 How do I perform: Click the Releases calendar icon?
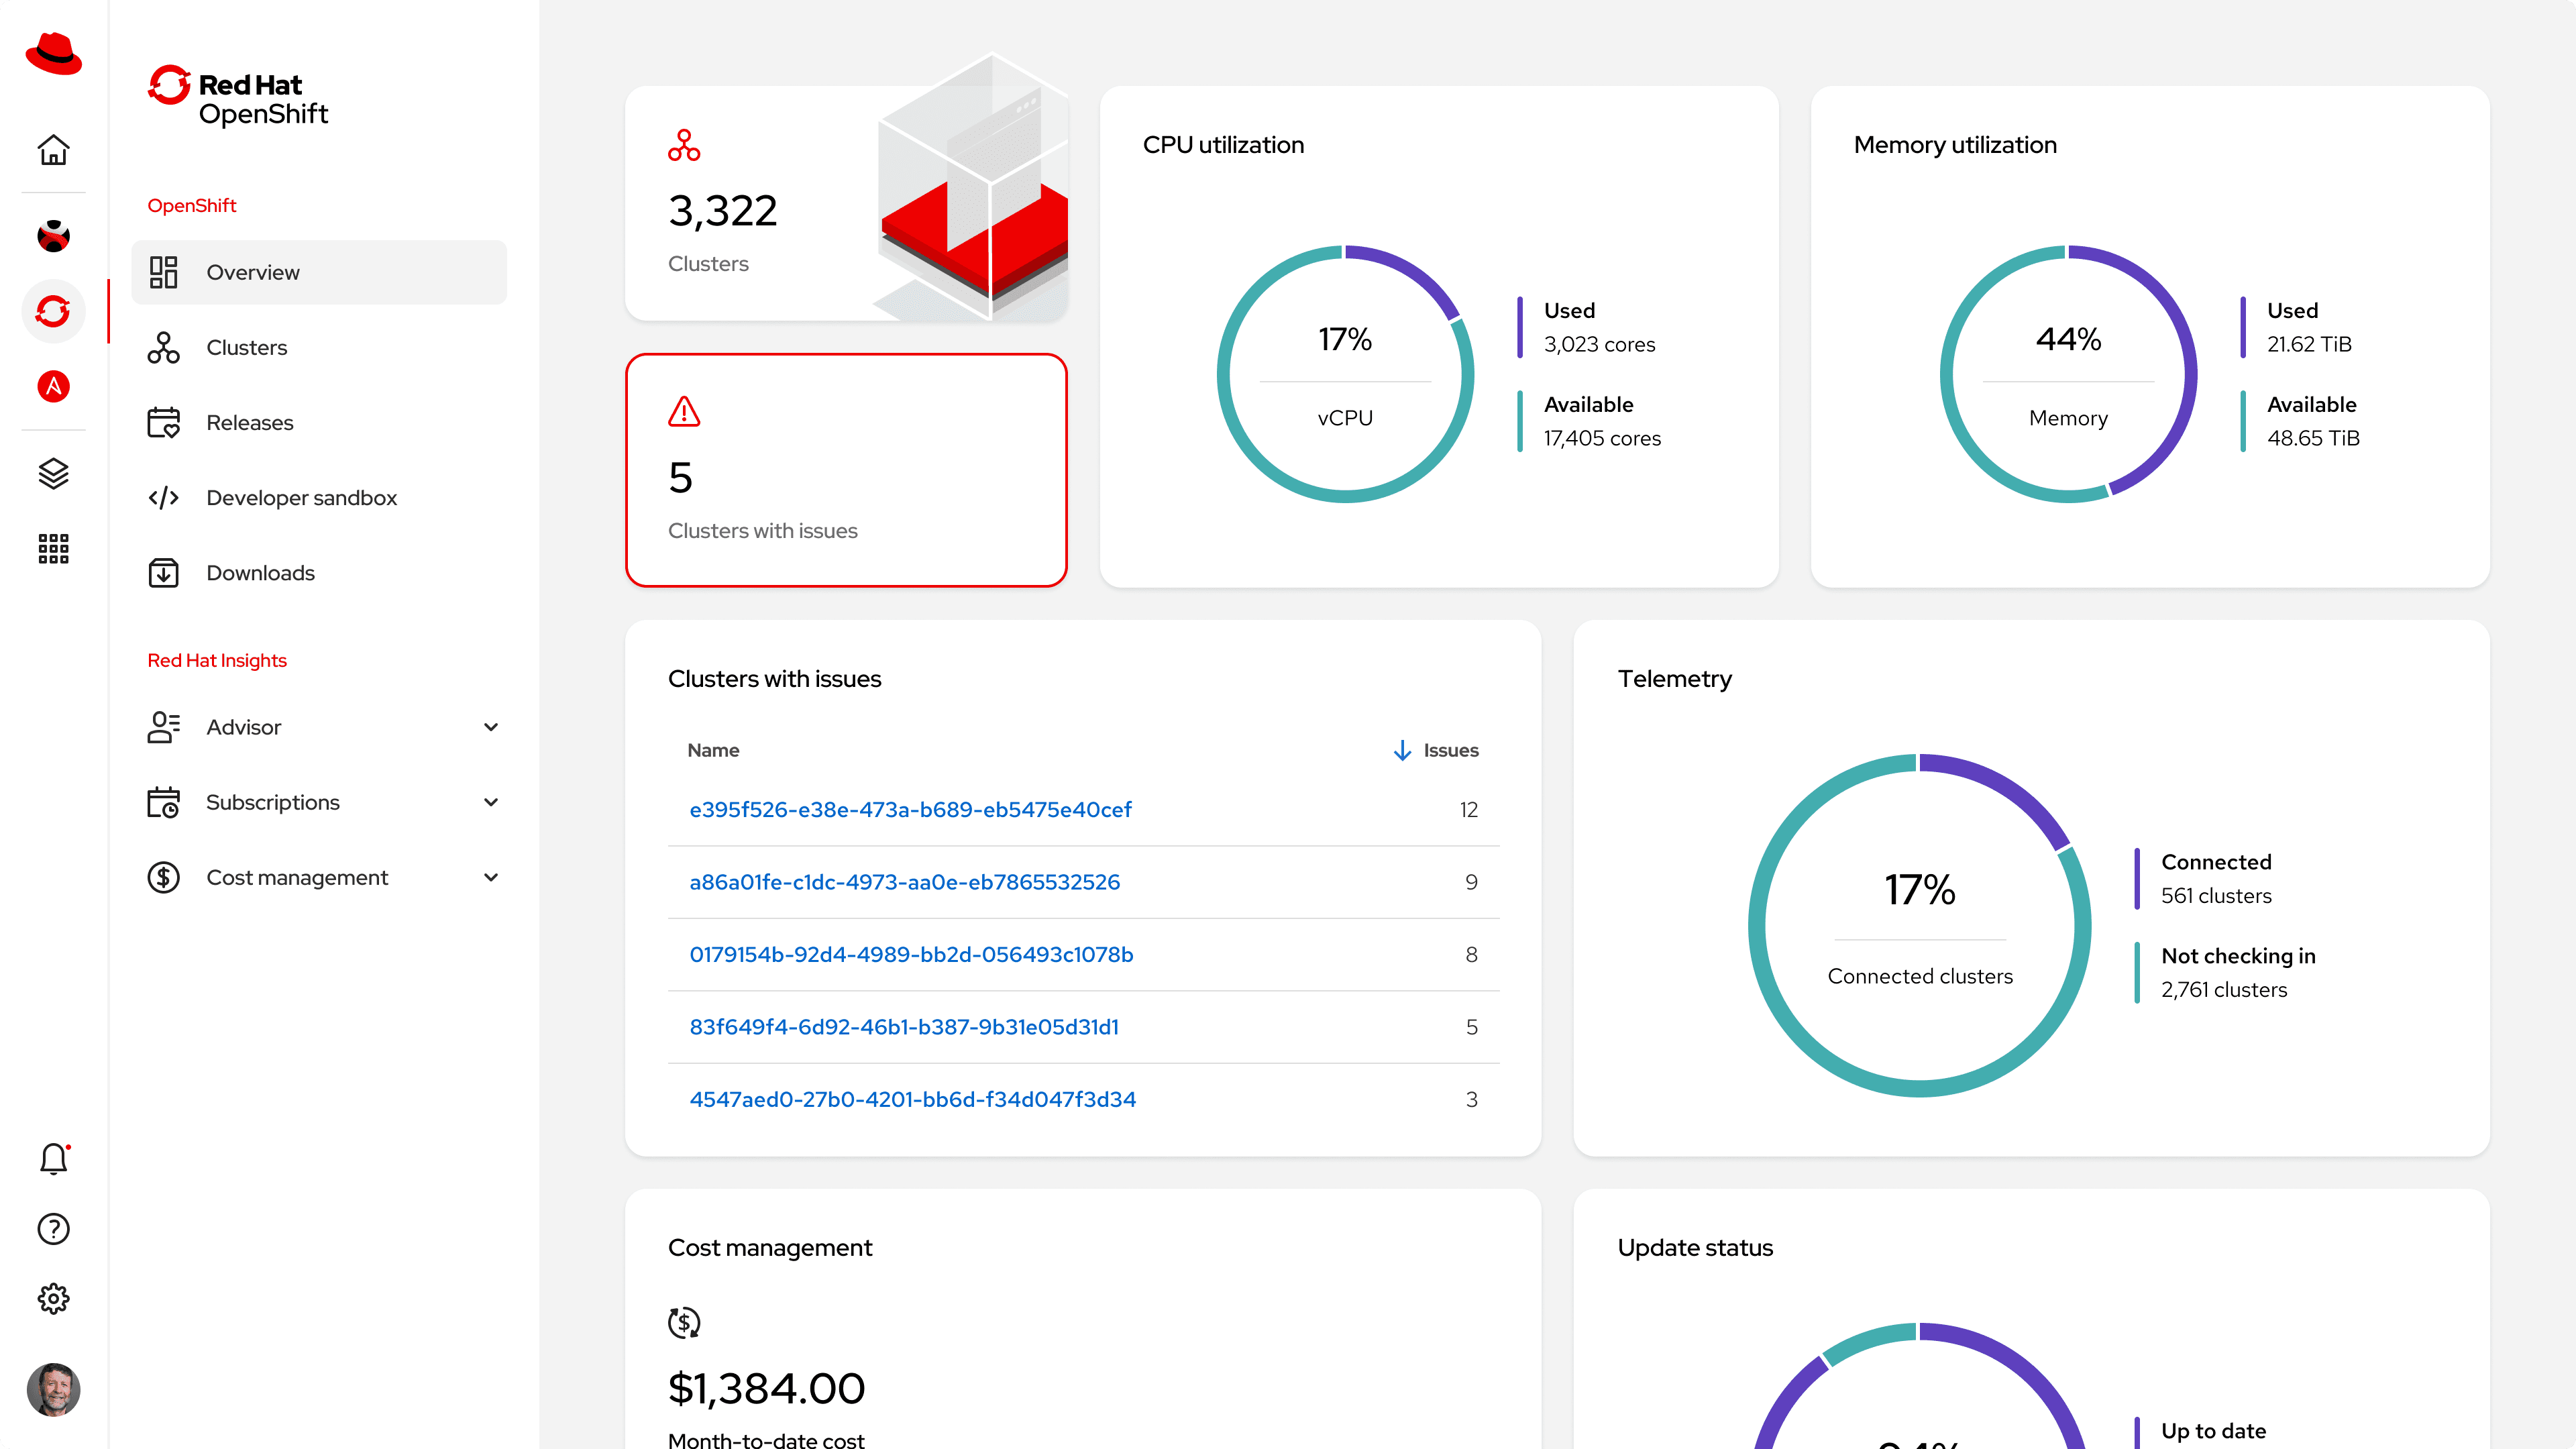click(163, 422)
